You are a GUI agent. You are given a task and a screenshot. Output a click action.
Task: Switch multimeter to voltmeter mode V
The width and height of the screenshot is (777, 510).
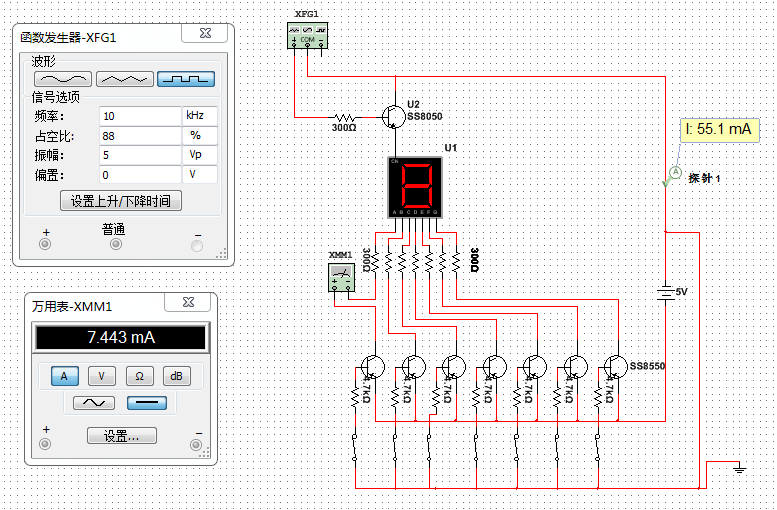[x=102, y=376]
